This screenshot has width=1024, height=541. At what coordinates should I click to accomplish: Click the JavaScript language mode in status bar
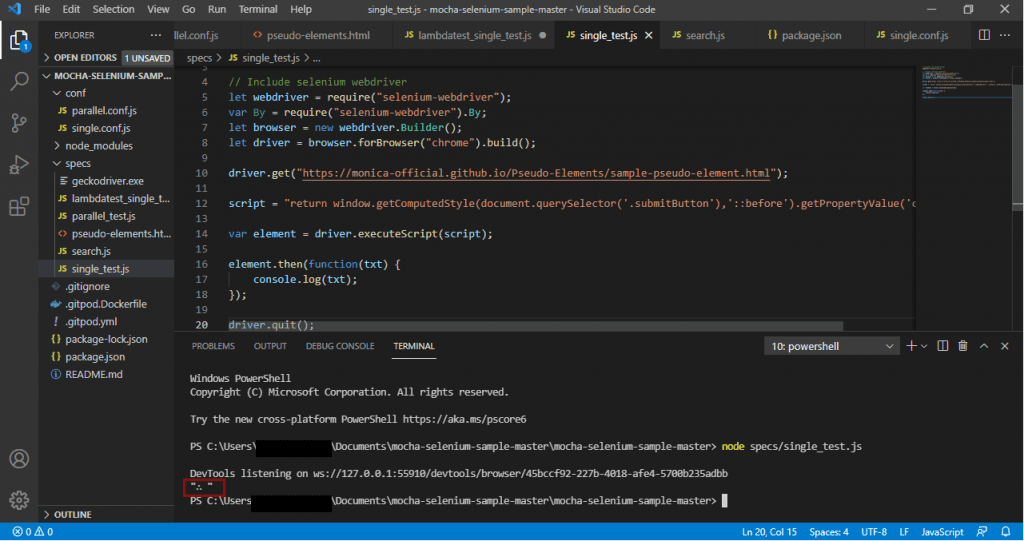pyautogui.click(x=942, y=532)
